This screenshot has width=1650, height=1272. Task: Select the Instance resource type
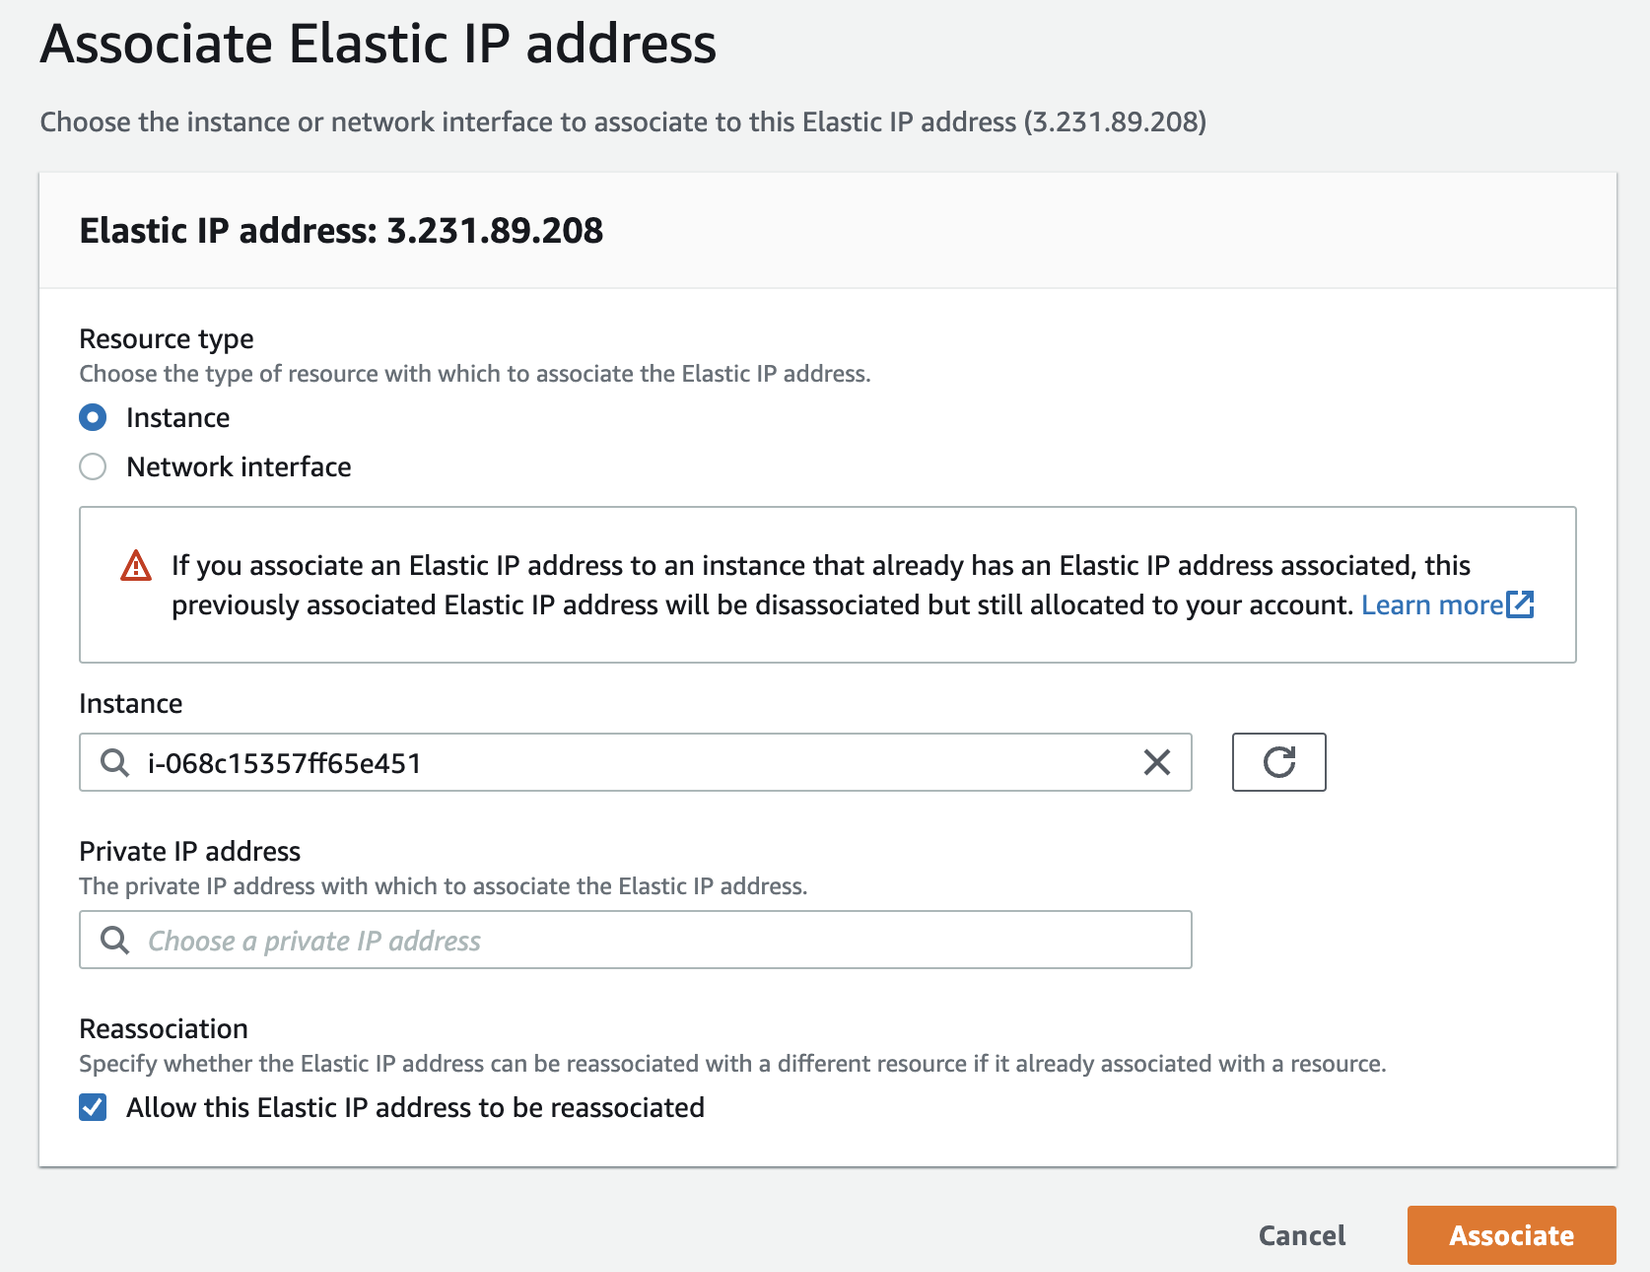[x=93, y=418]
